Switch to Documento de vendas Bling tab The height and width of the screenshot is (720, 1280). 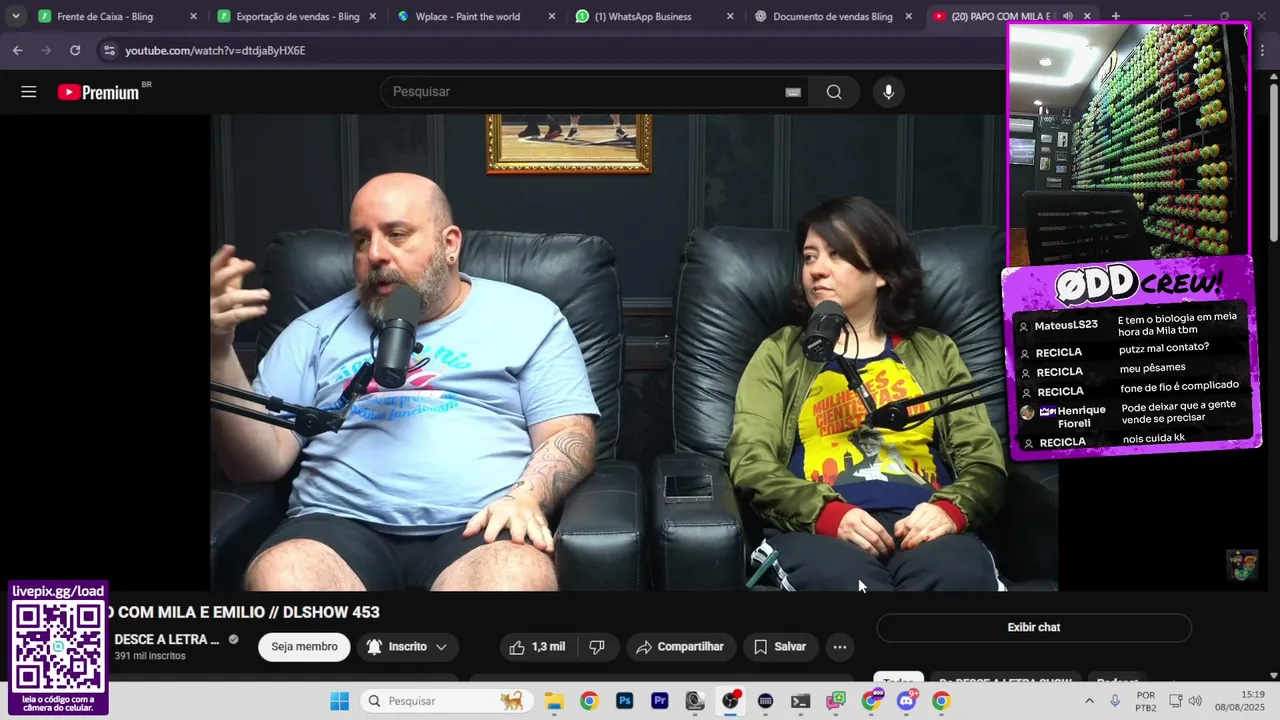tap(832, 16)
